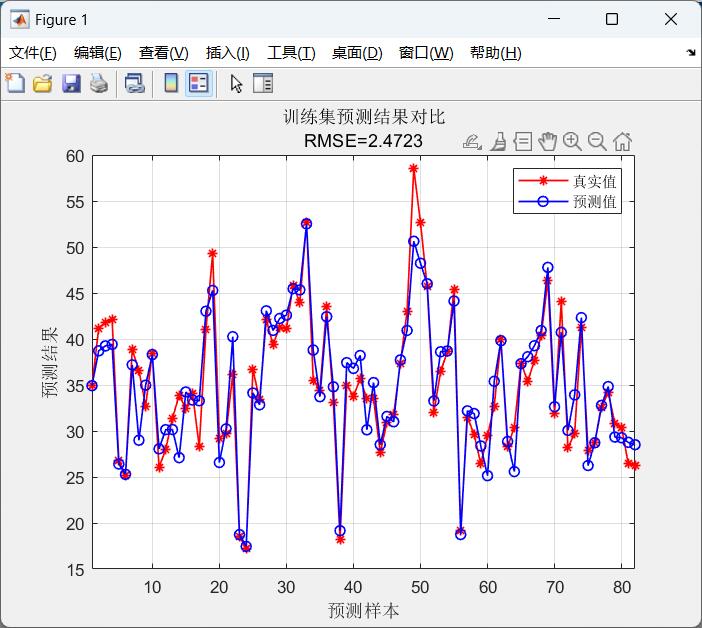Click the MATLAB icon in the title bar
The image size is (702, 628).
click(x=20, y=20)
